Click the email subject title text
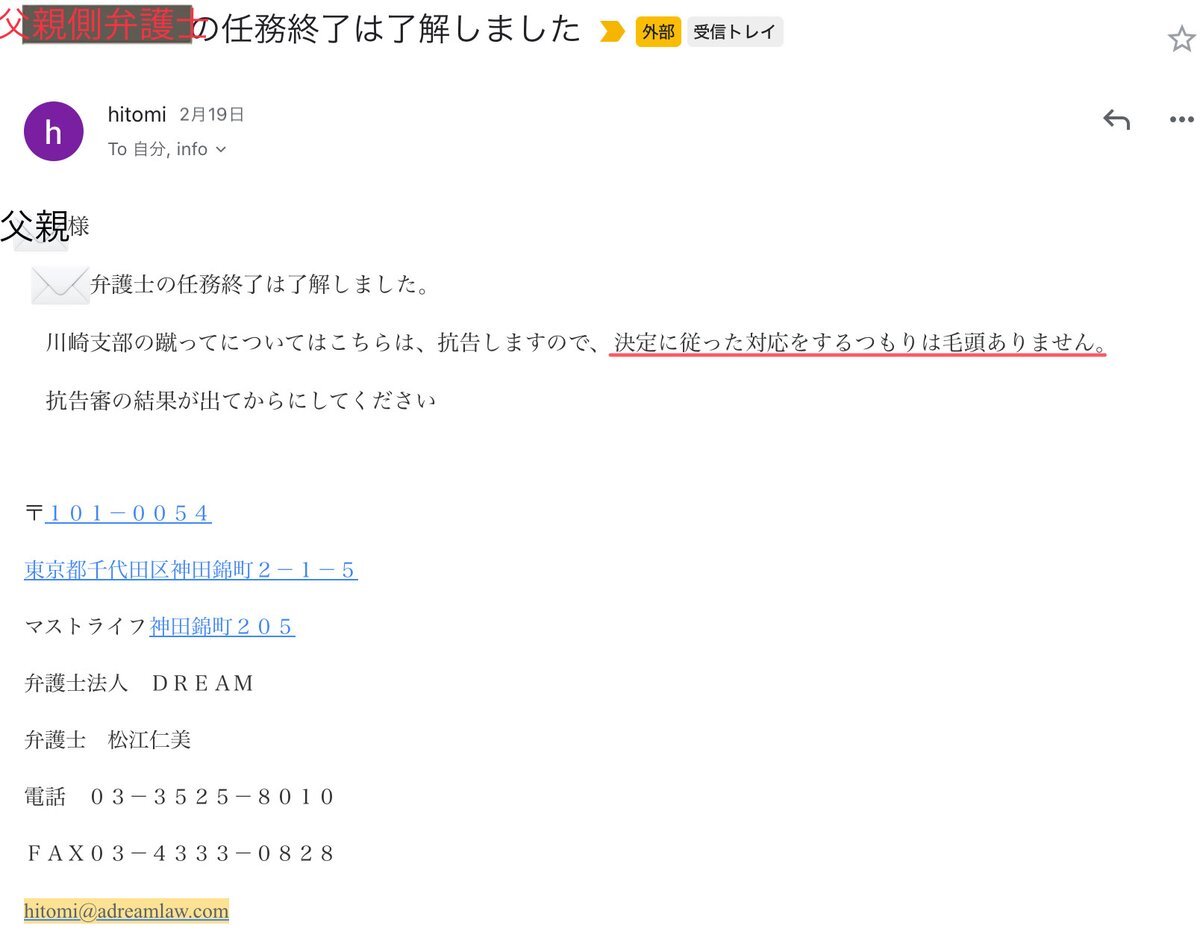This screenshot has height=949, width=1200. tap(291, 27)
